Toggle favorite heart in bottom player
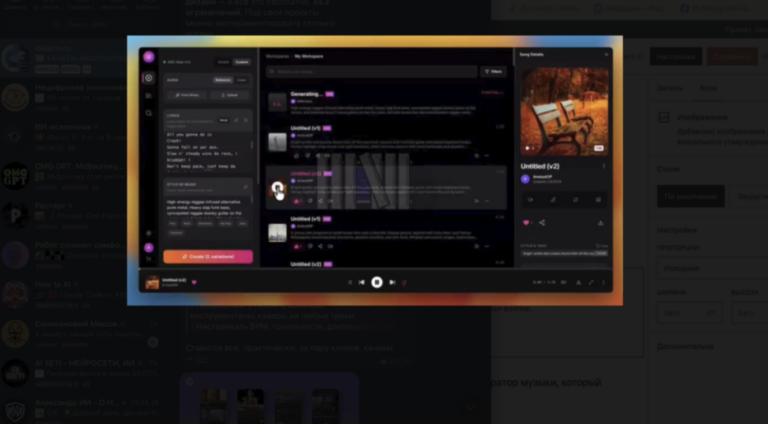 194,283
